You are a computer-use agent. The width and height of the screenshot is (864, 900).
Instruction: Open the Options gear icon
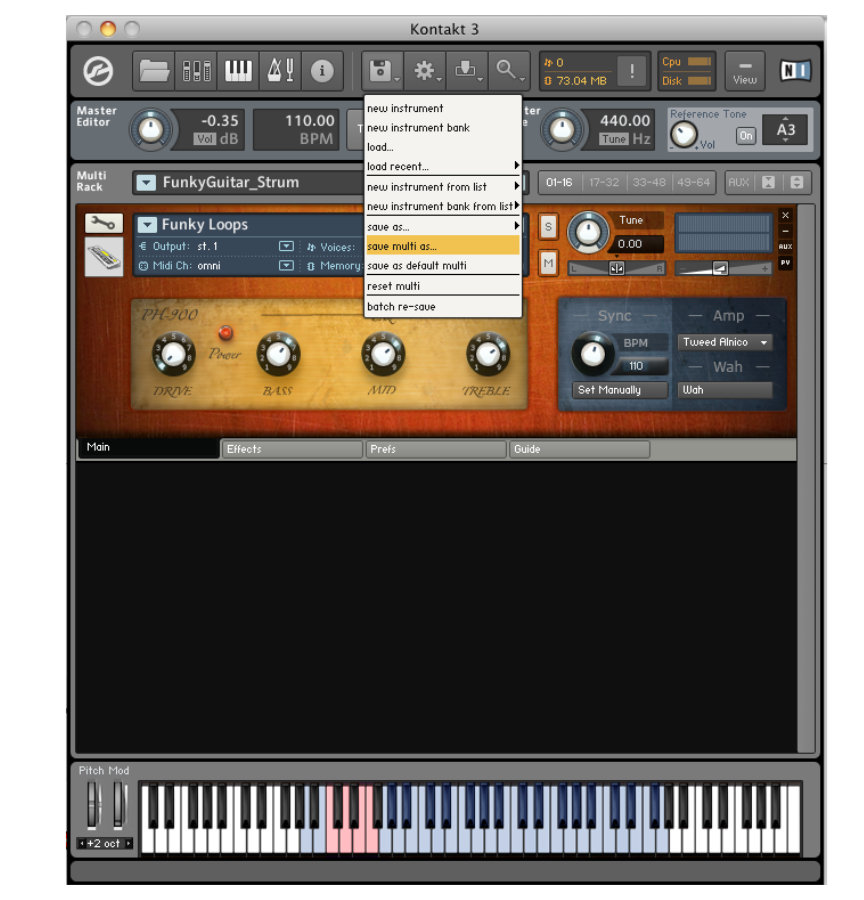click(x=425, y=71)
